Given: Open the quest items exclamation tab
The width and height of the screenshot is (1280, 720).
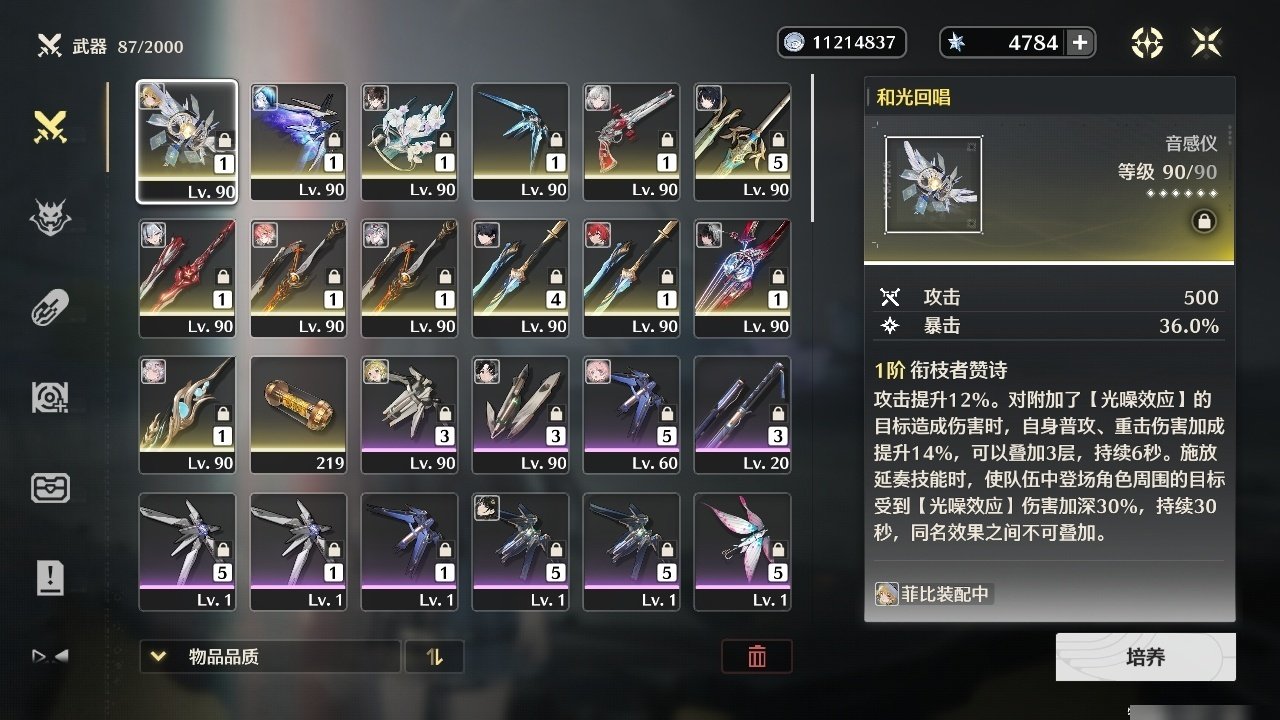Looking at the screenshot, I should [x=50, y=577].
